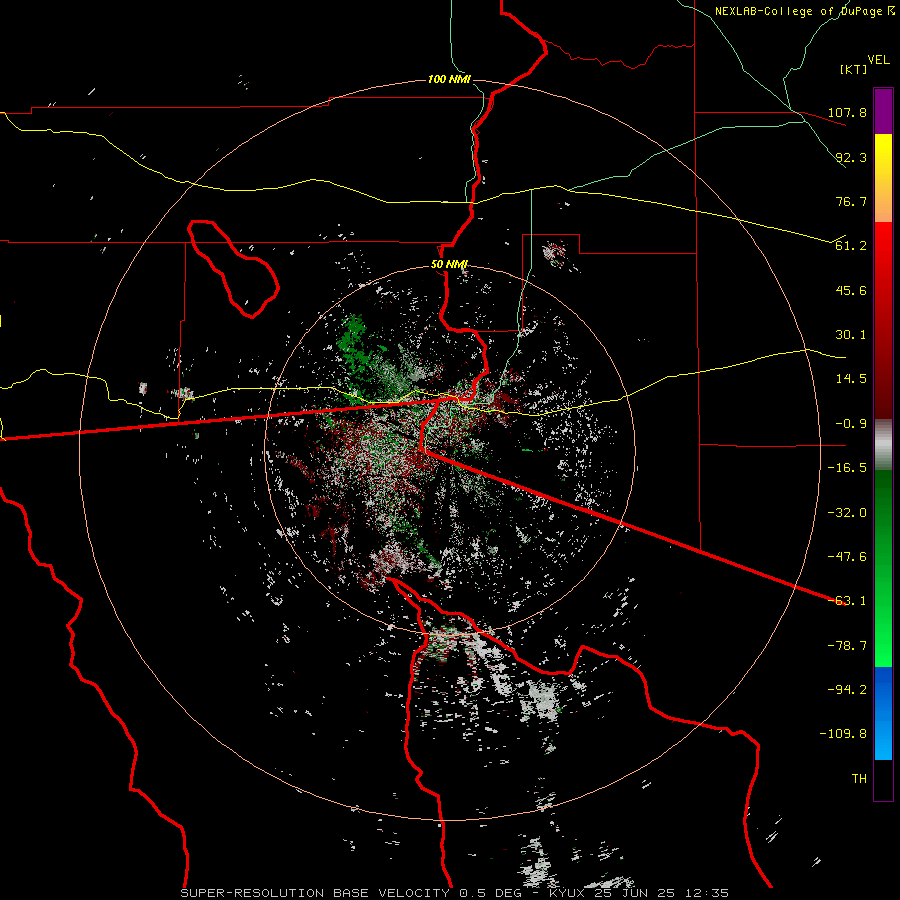The width and height of the screenshot is (900, 900).
Task: Click the -47.6 legend value
Action: (x=847, y=557)
